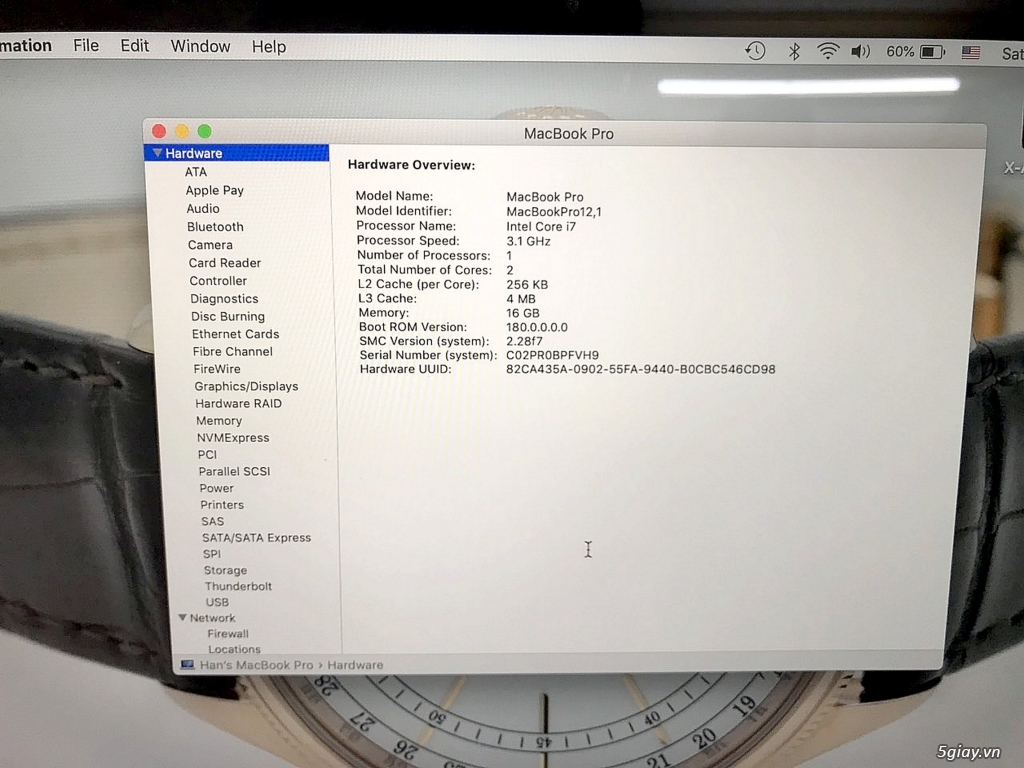The width and height of the screenshot is (1024, 768).
Task: Click the Boot ROM Version value 180.0.0.0.0
Action: 537,327
